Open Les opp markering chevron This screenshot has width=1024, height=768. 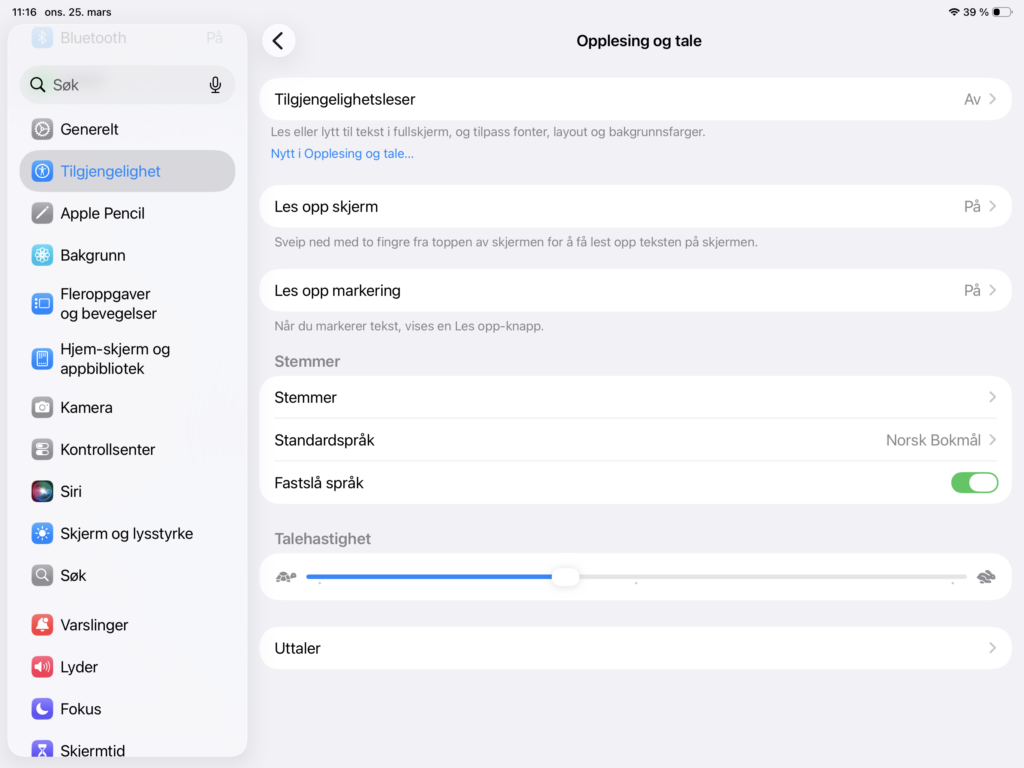[x=993, y=291]
